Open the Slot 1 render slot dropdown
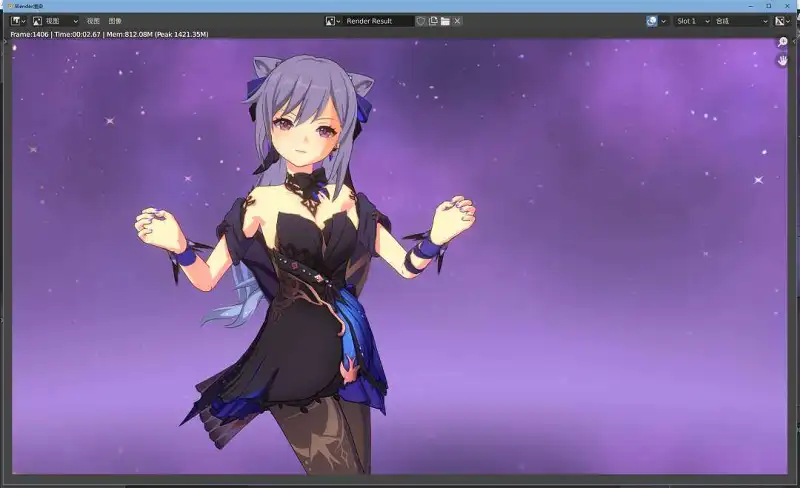The image size is (800, 488). (x=693, y=21)
